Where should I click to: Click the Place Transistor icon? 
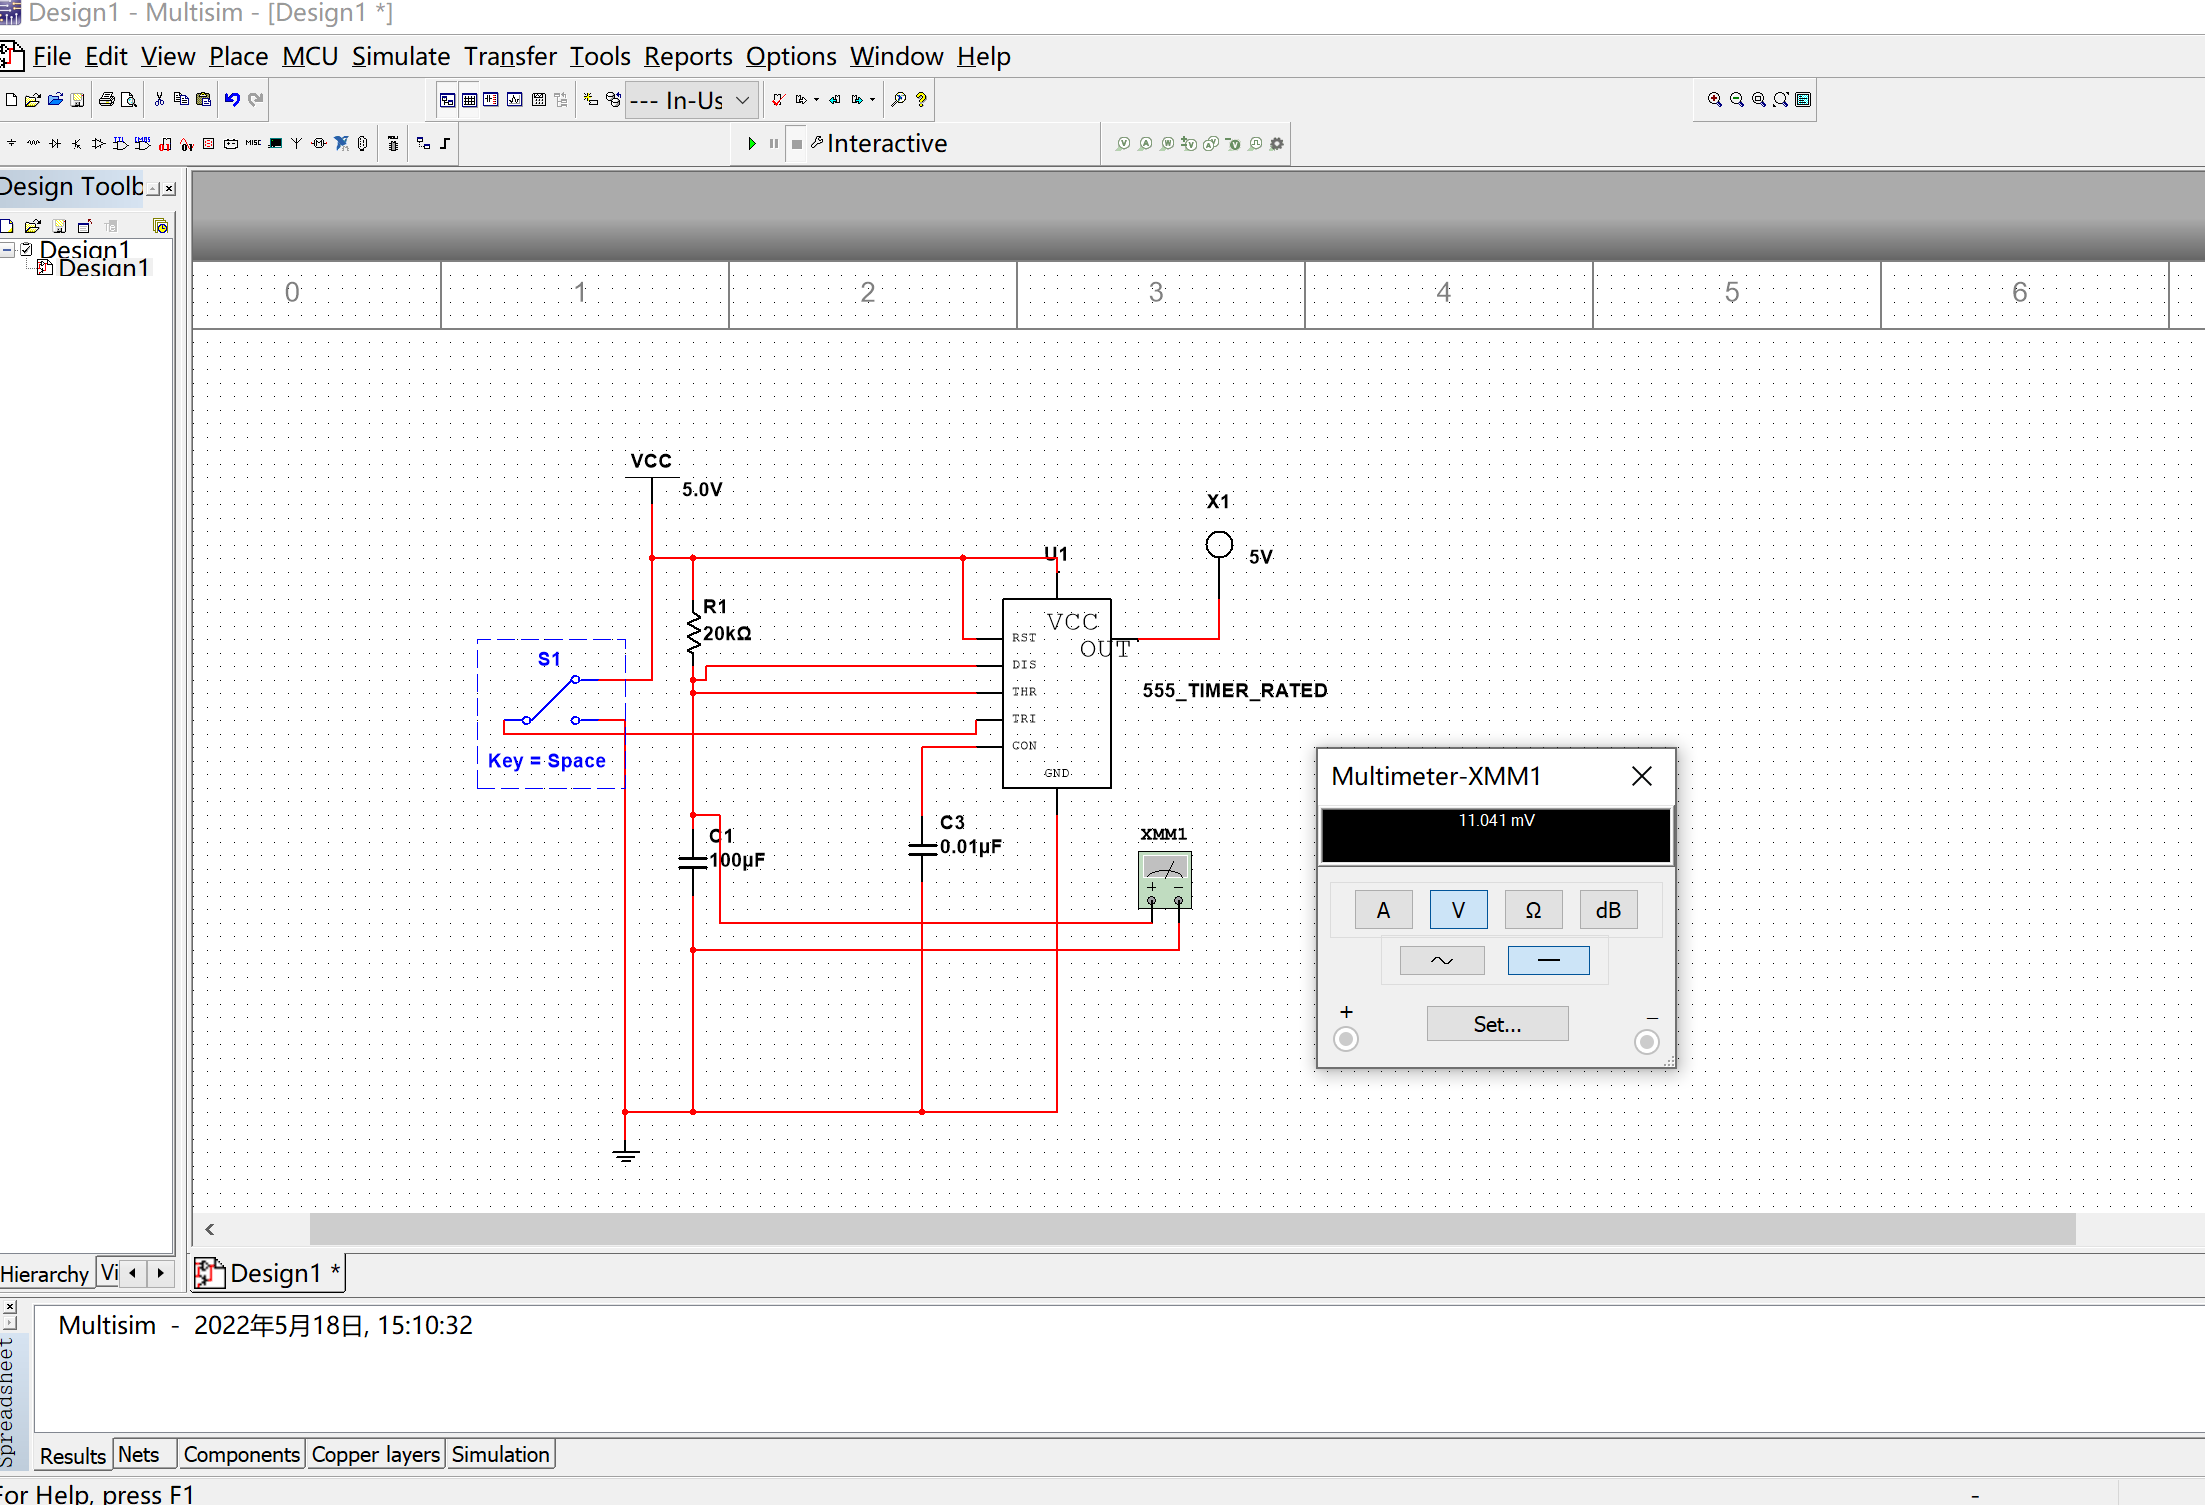point(76,144)
